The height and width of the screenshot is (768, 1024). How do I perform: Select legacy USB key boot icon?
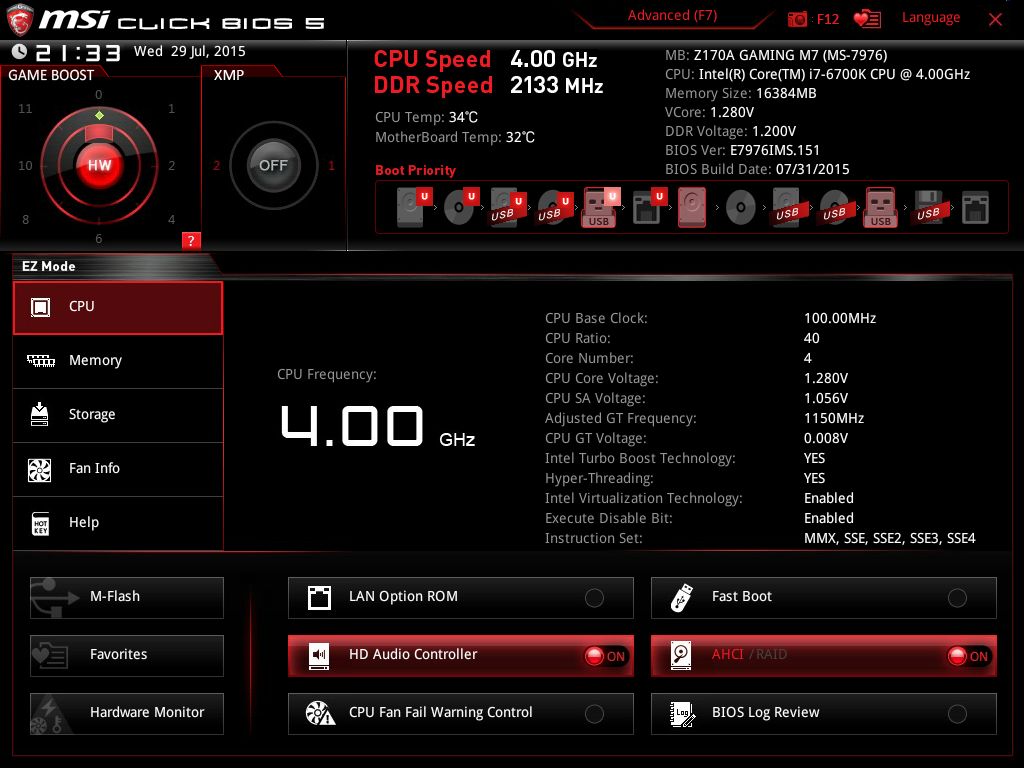click(x=881, y=207)
